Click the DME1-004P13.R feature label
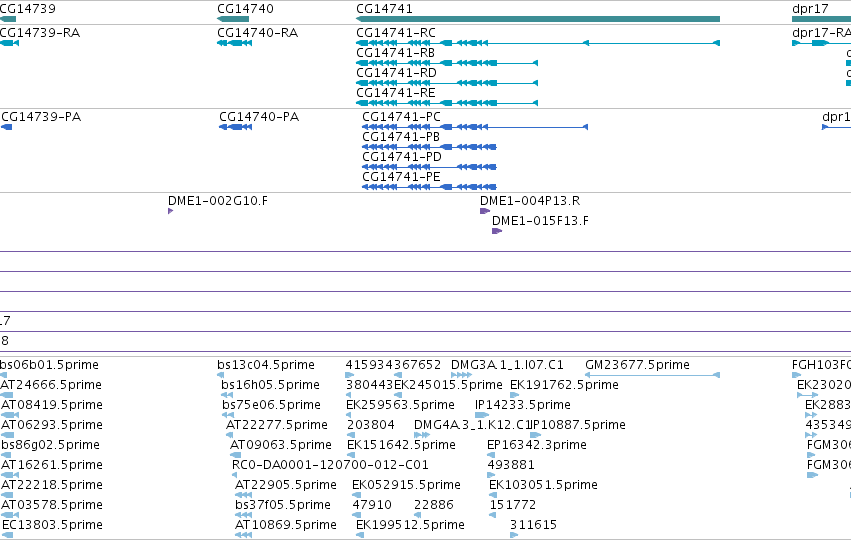 [x=530, y=201]
